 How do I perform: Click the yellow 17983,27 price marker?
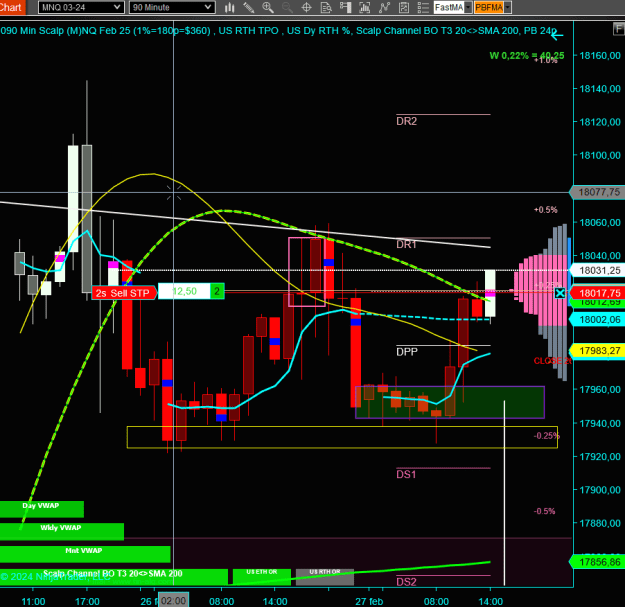(x=597, y=351)
